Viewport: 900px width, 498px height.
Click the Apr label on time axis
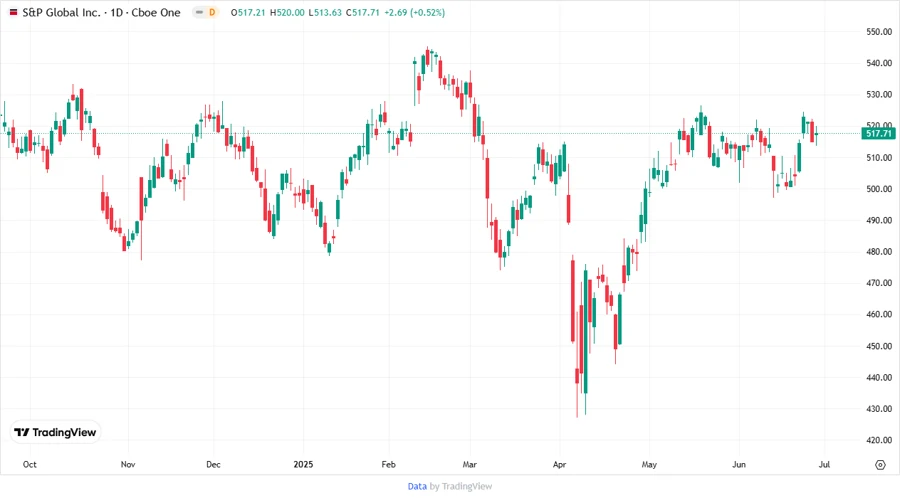click(560, 465)
